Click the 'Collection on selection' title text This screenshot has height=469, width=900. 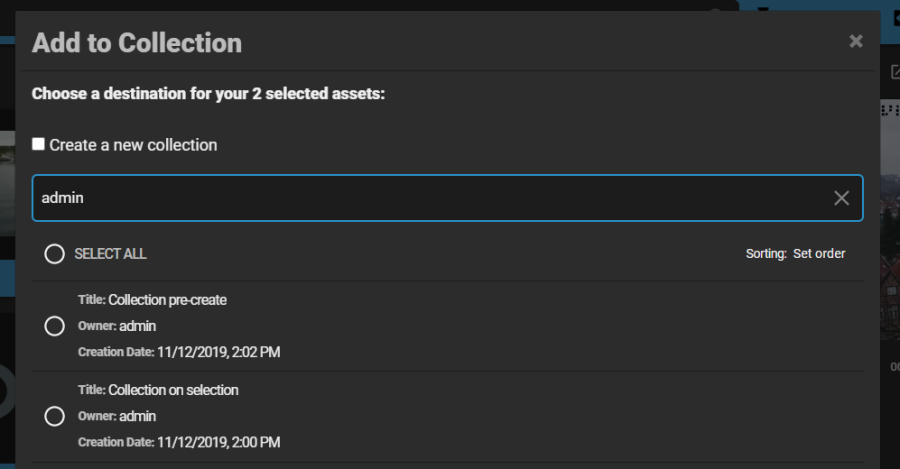(x=173, y=390)
